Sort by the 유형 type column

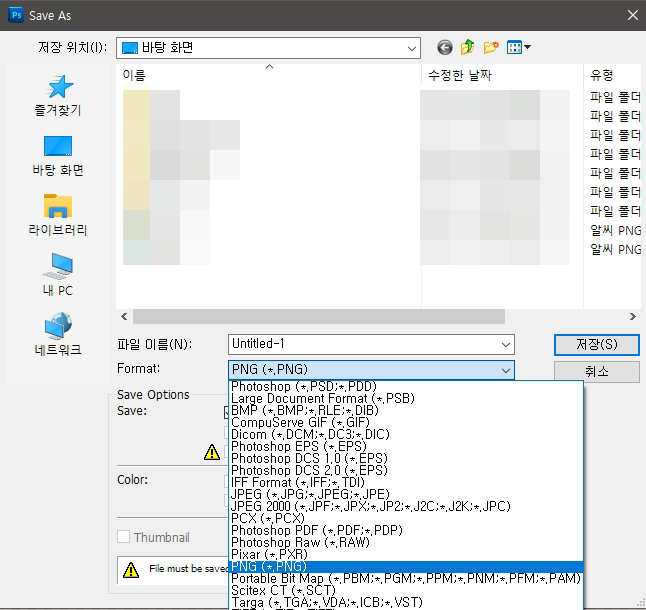pos(612,75)
